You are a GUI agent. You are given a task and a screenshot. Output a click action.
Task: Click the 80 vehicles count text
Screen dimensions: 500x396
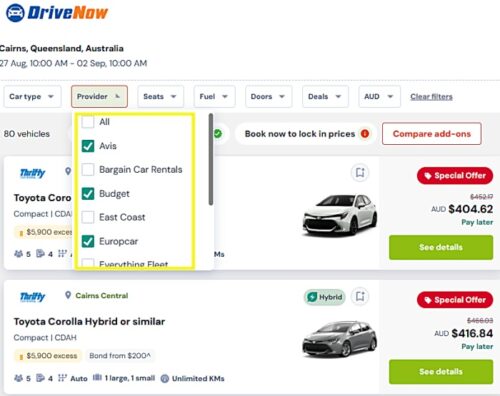[27, 134]
